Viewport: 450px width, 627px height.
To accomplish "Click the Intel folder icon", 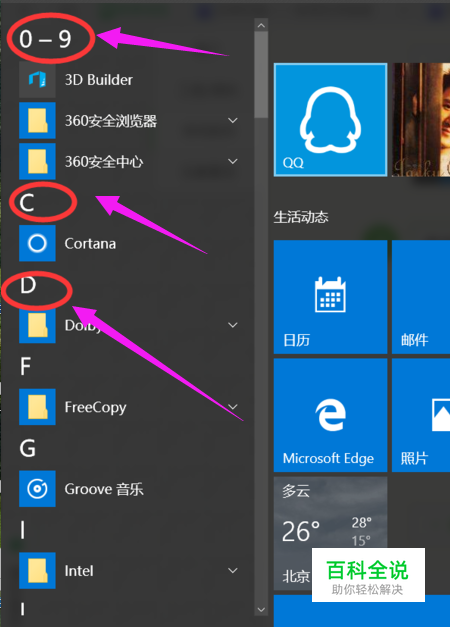I will click(x=37, y=571).
